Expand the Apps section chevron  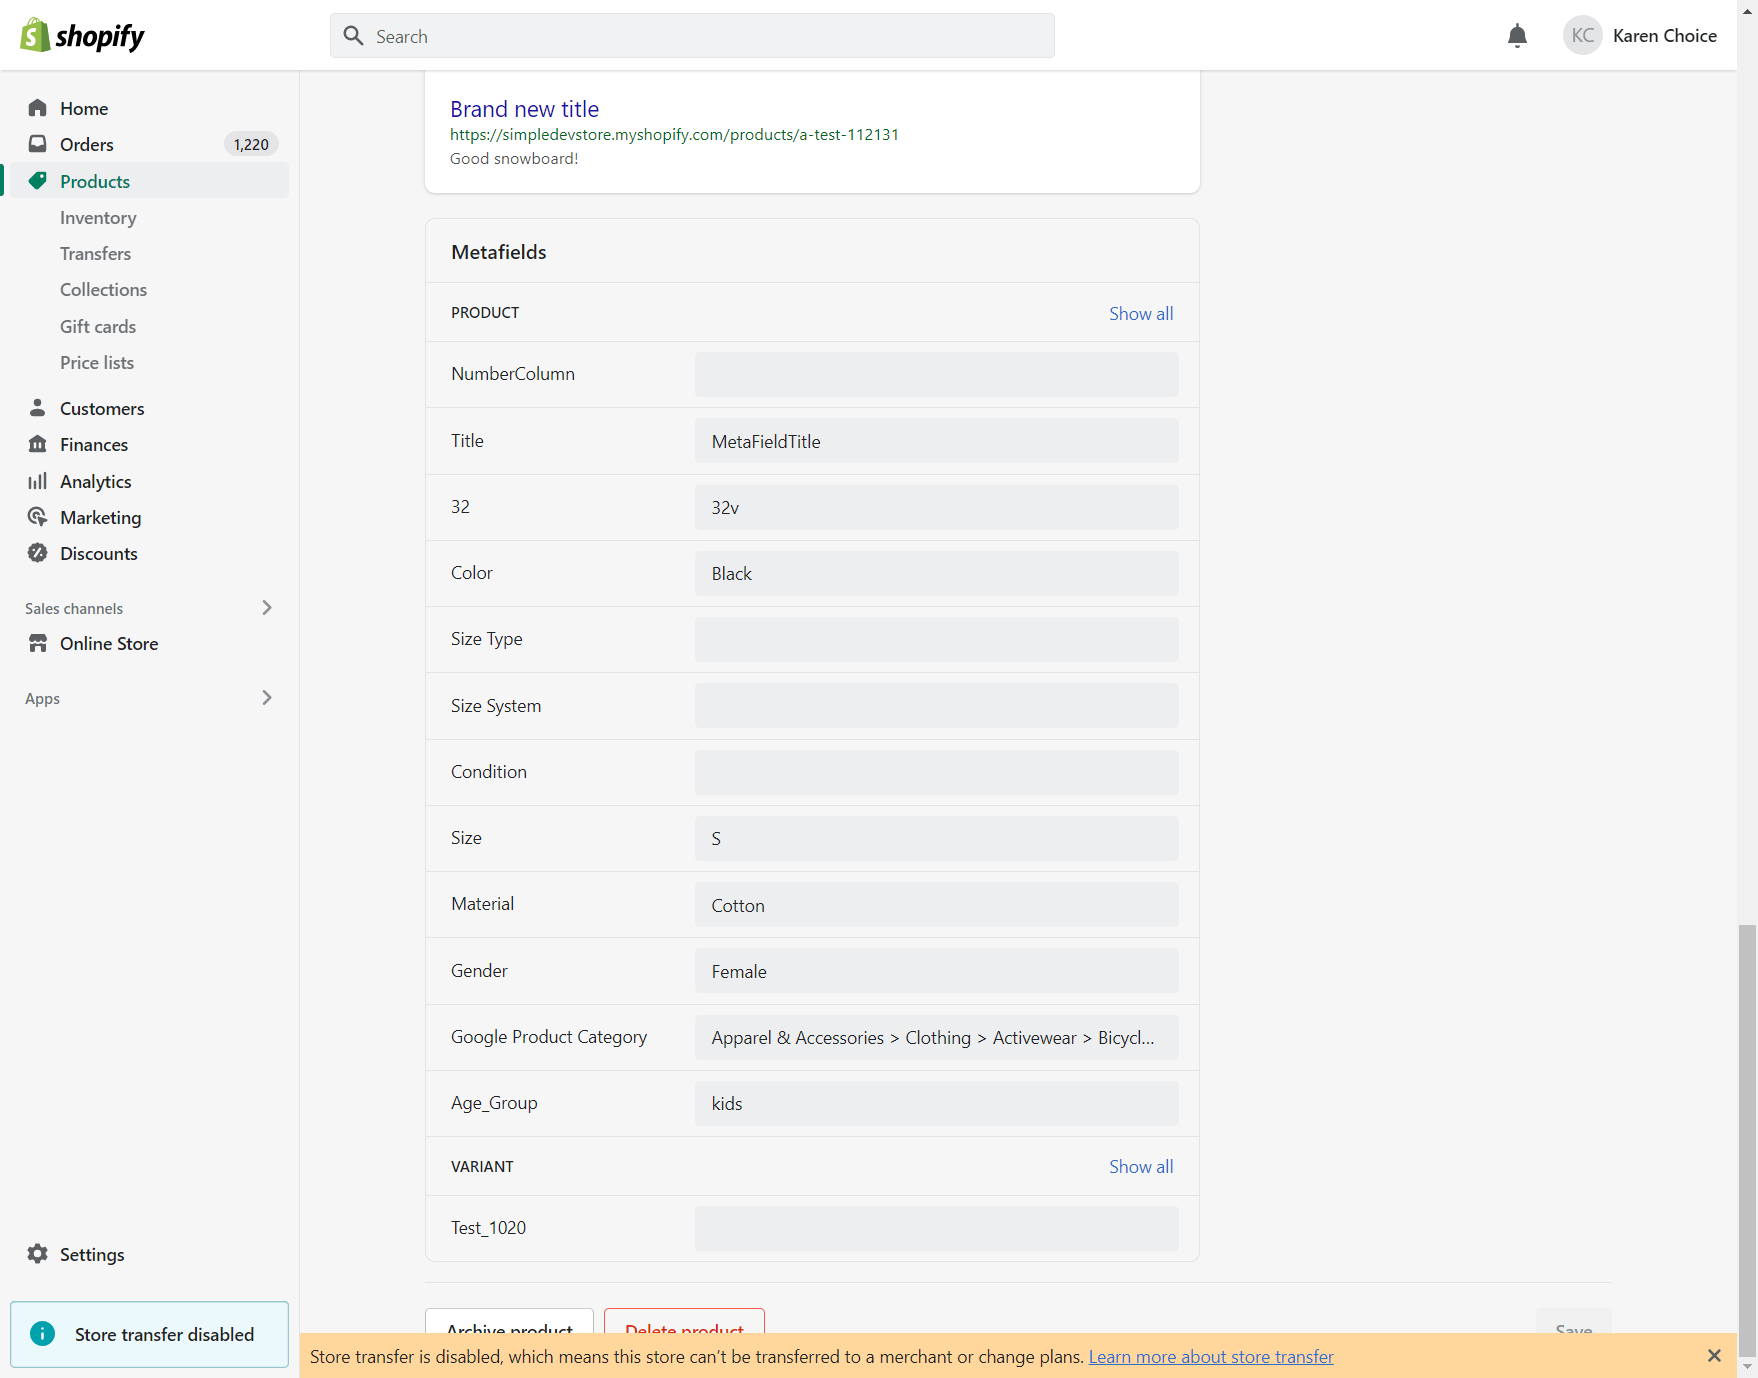point(266,698)
